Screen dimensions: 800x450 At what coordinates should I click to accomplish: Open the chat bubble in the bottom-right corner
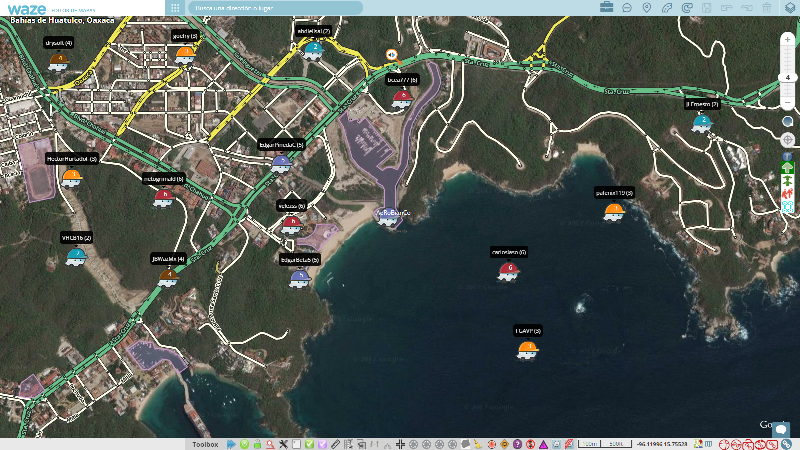coord(781,429)
